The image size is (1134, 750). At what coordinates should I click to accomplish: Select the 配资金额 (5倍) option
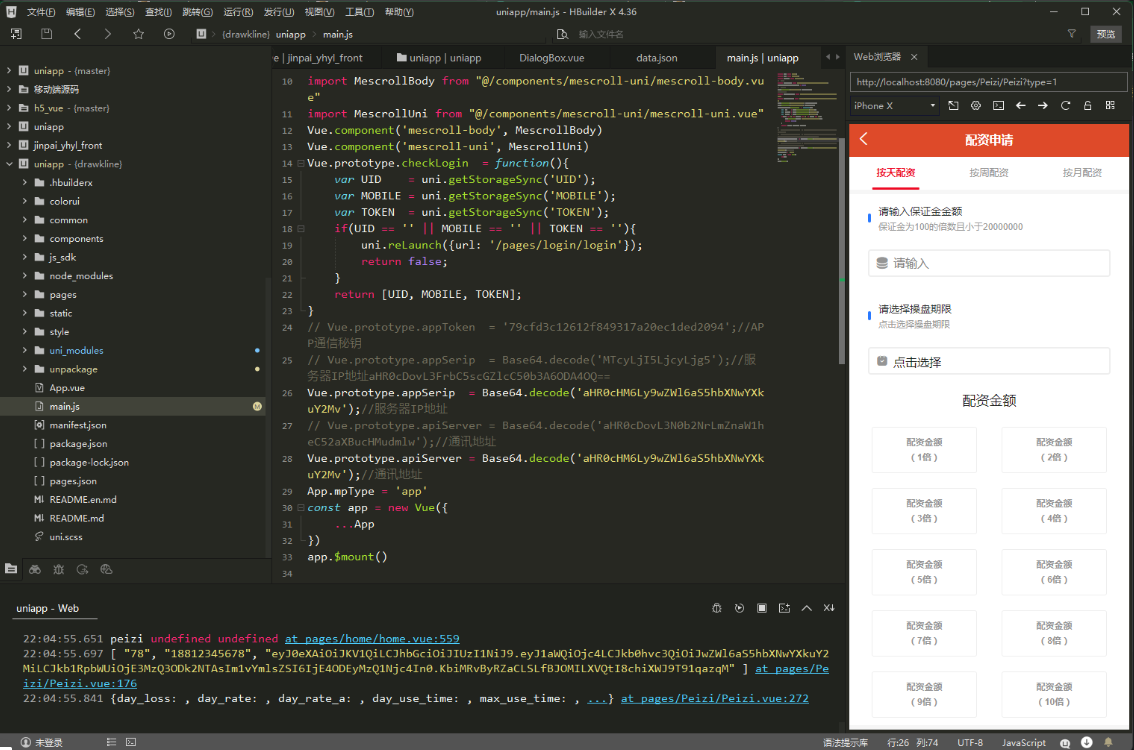(924, 571)
